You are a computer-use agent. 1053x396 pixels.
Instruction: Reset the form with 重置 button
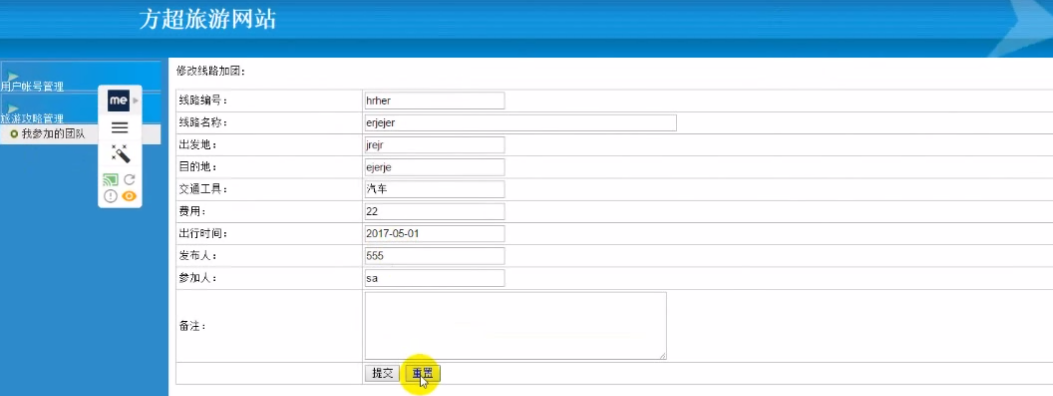tap(423, 374)
